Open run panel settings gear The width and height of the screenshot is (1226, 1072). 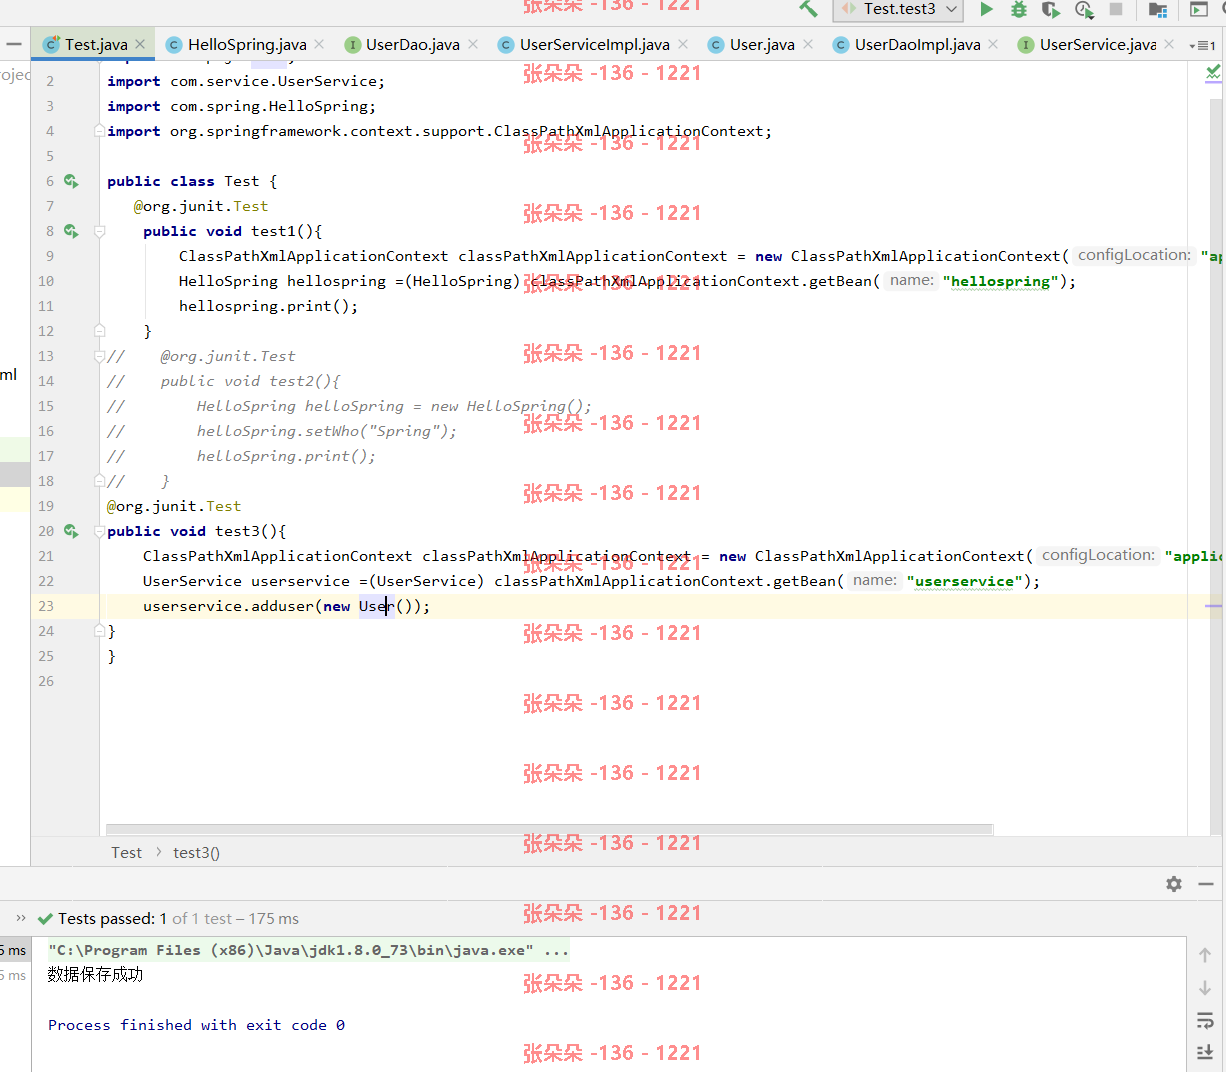1174,884
